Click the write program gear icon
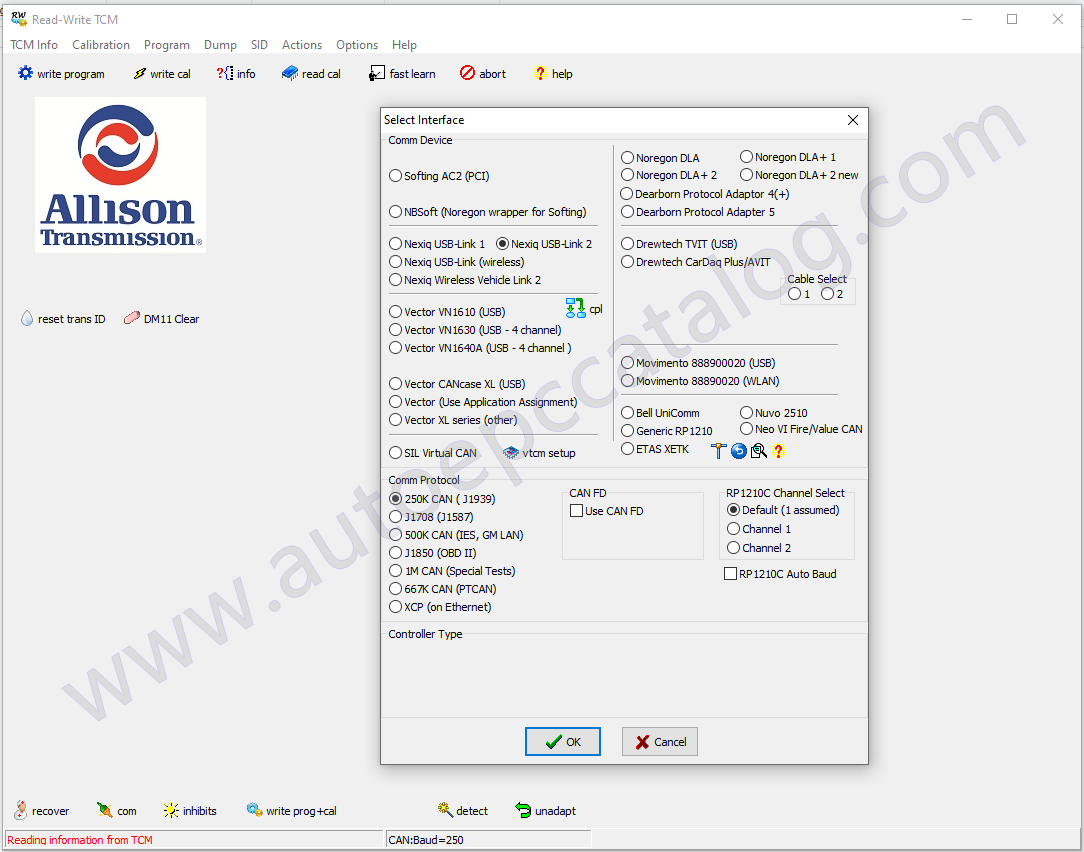This screenshot has height=852, width=1084. coord(26,73)
